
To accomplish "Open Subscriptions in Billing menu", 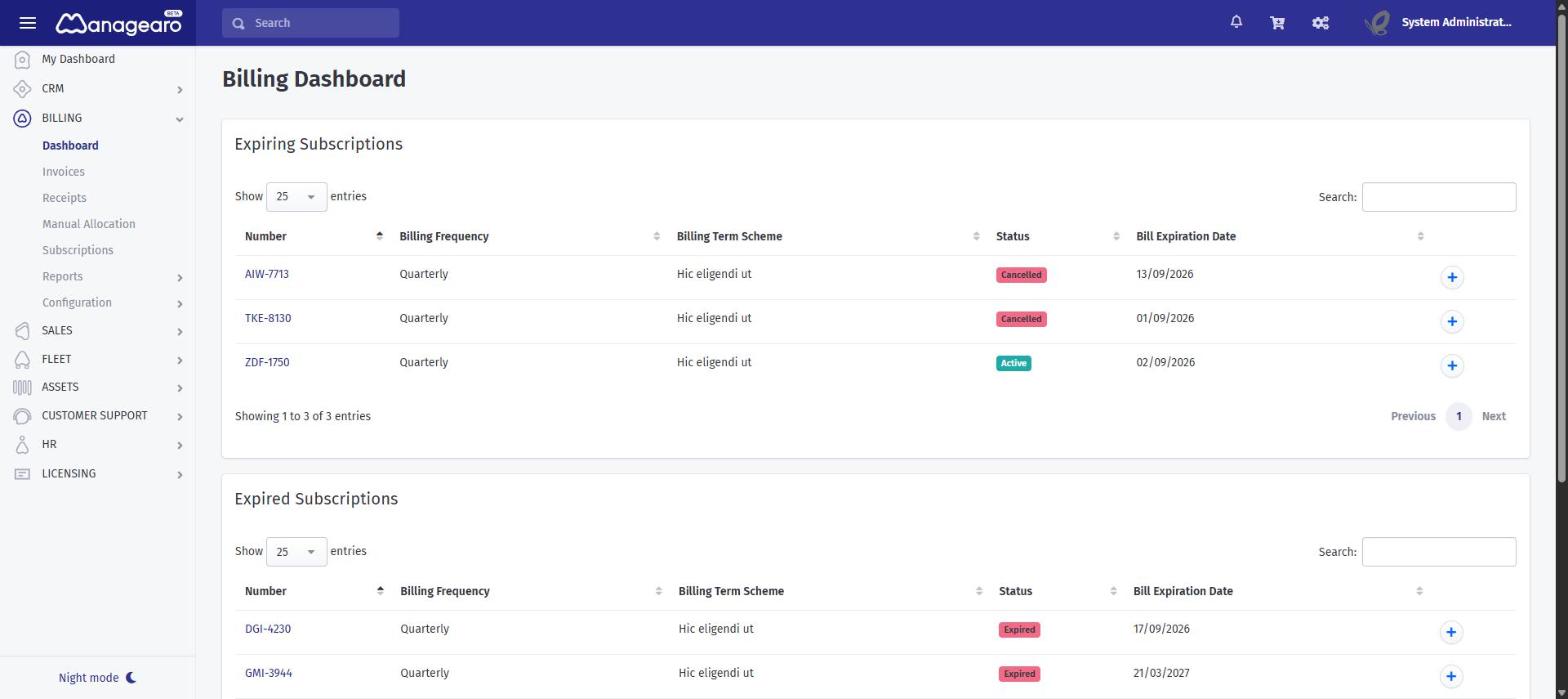I will pos(78,250).
